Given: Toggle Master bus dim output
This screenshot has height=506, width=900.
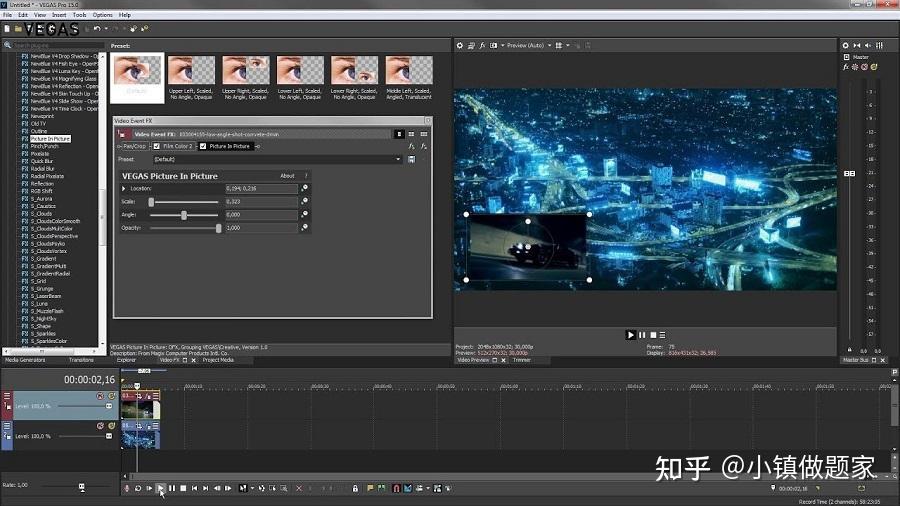Looking at the screenshot, I should pyautogui.click(x=868, y=45).
